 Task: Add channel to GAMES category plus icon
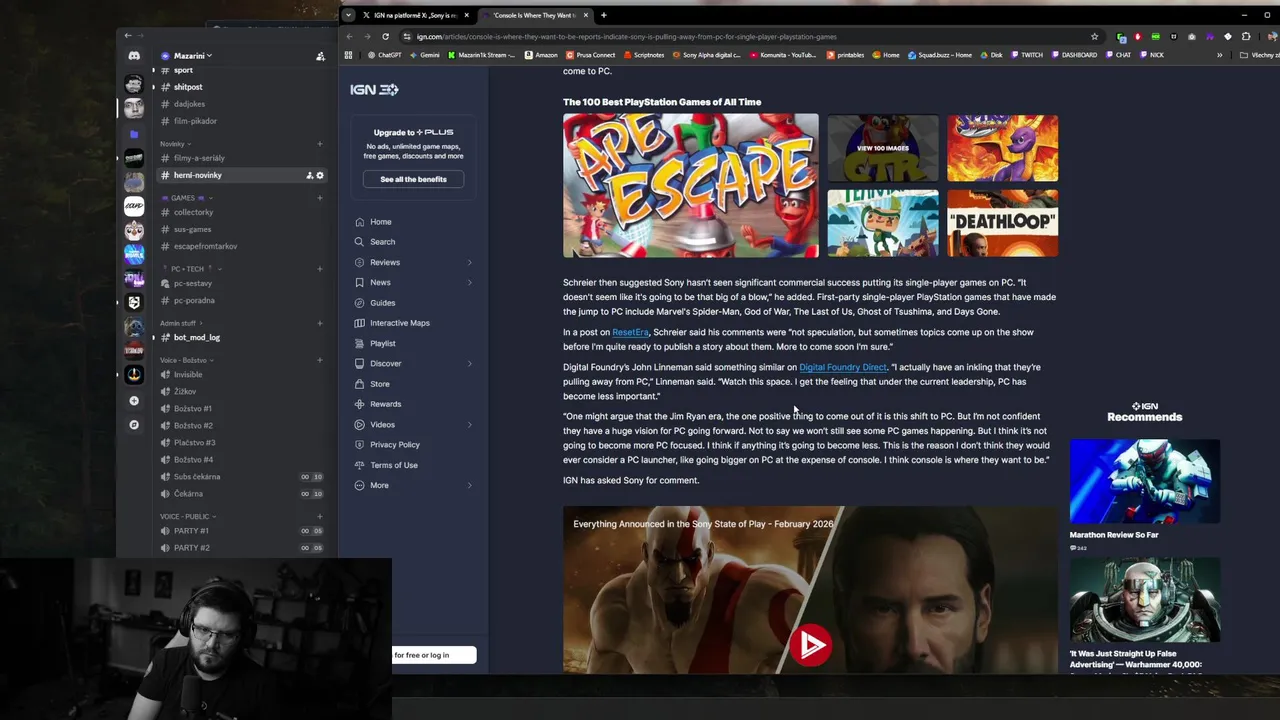click(320, 198)
